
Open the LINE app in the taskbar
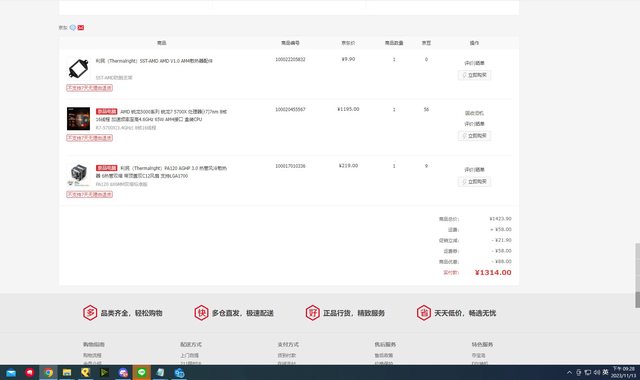[142, 372]
